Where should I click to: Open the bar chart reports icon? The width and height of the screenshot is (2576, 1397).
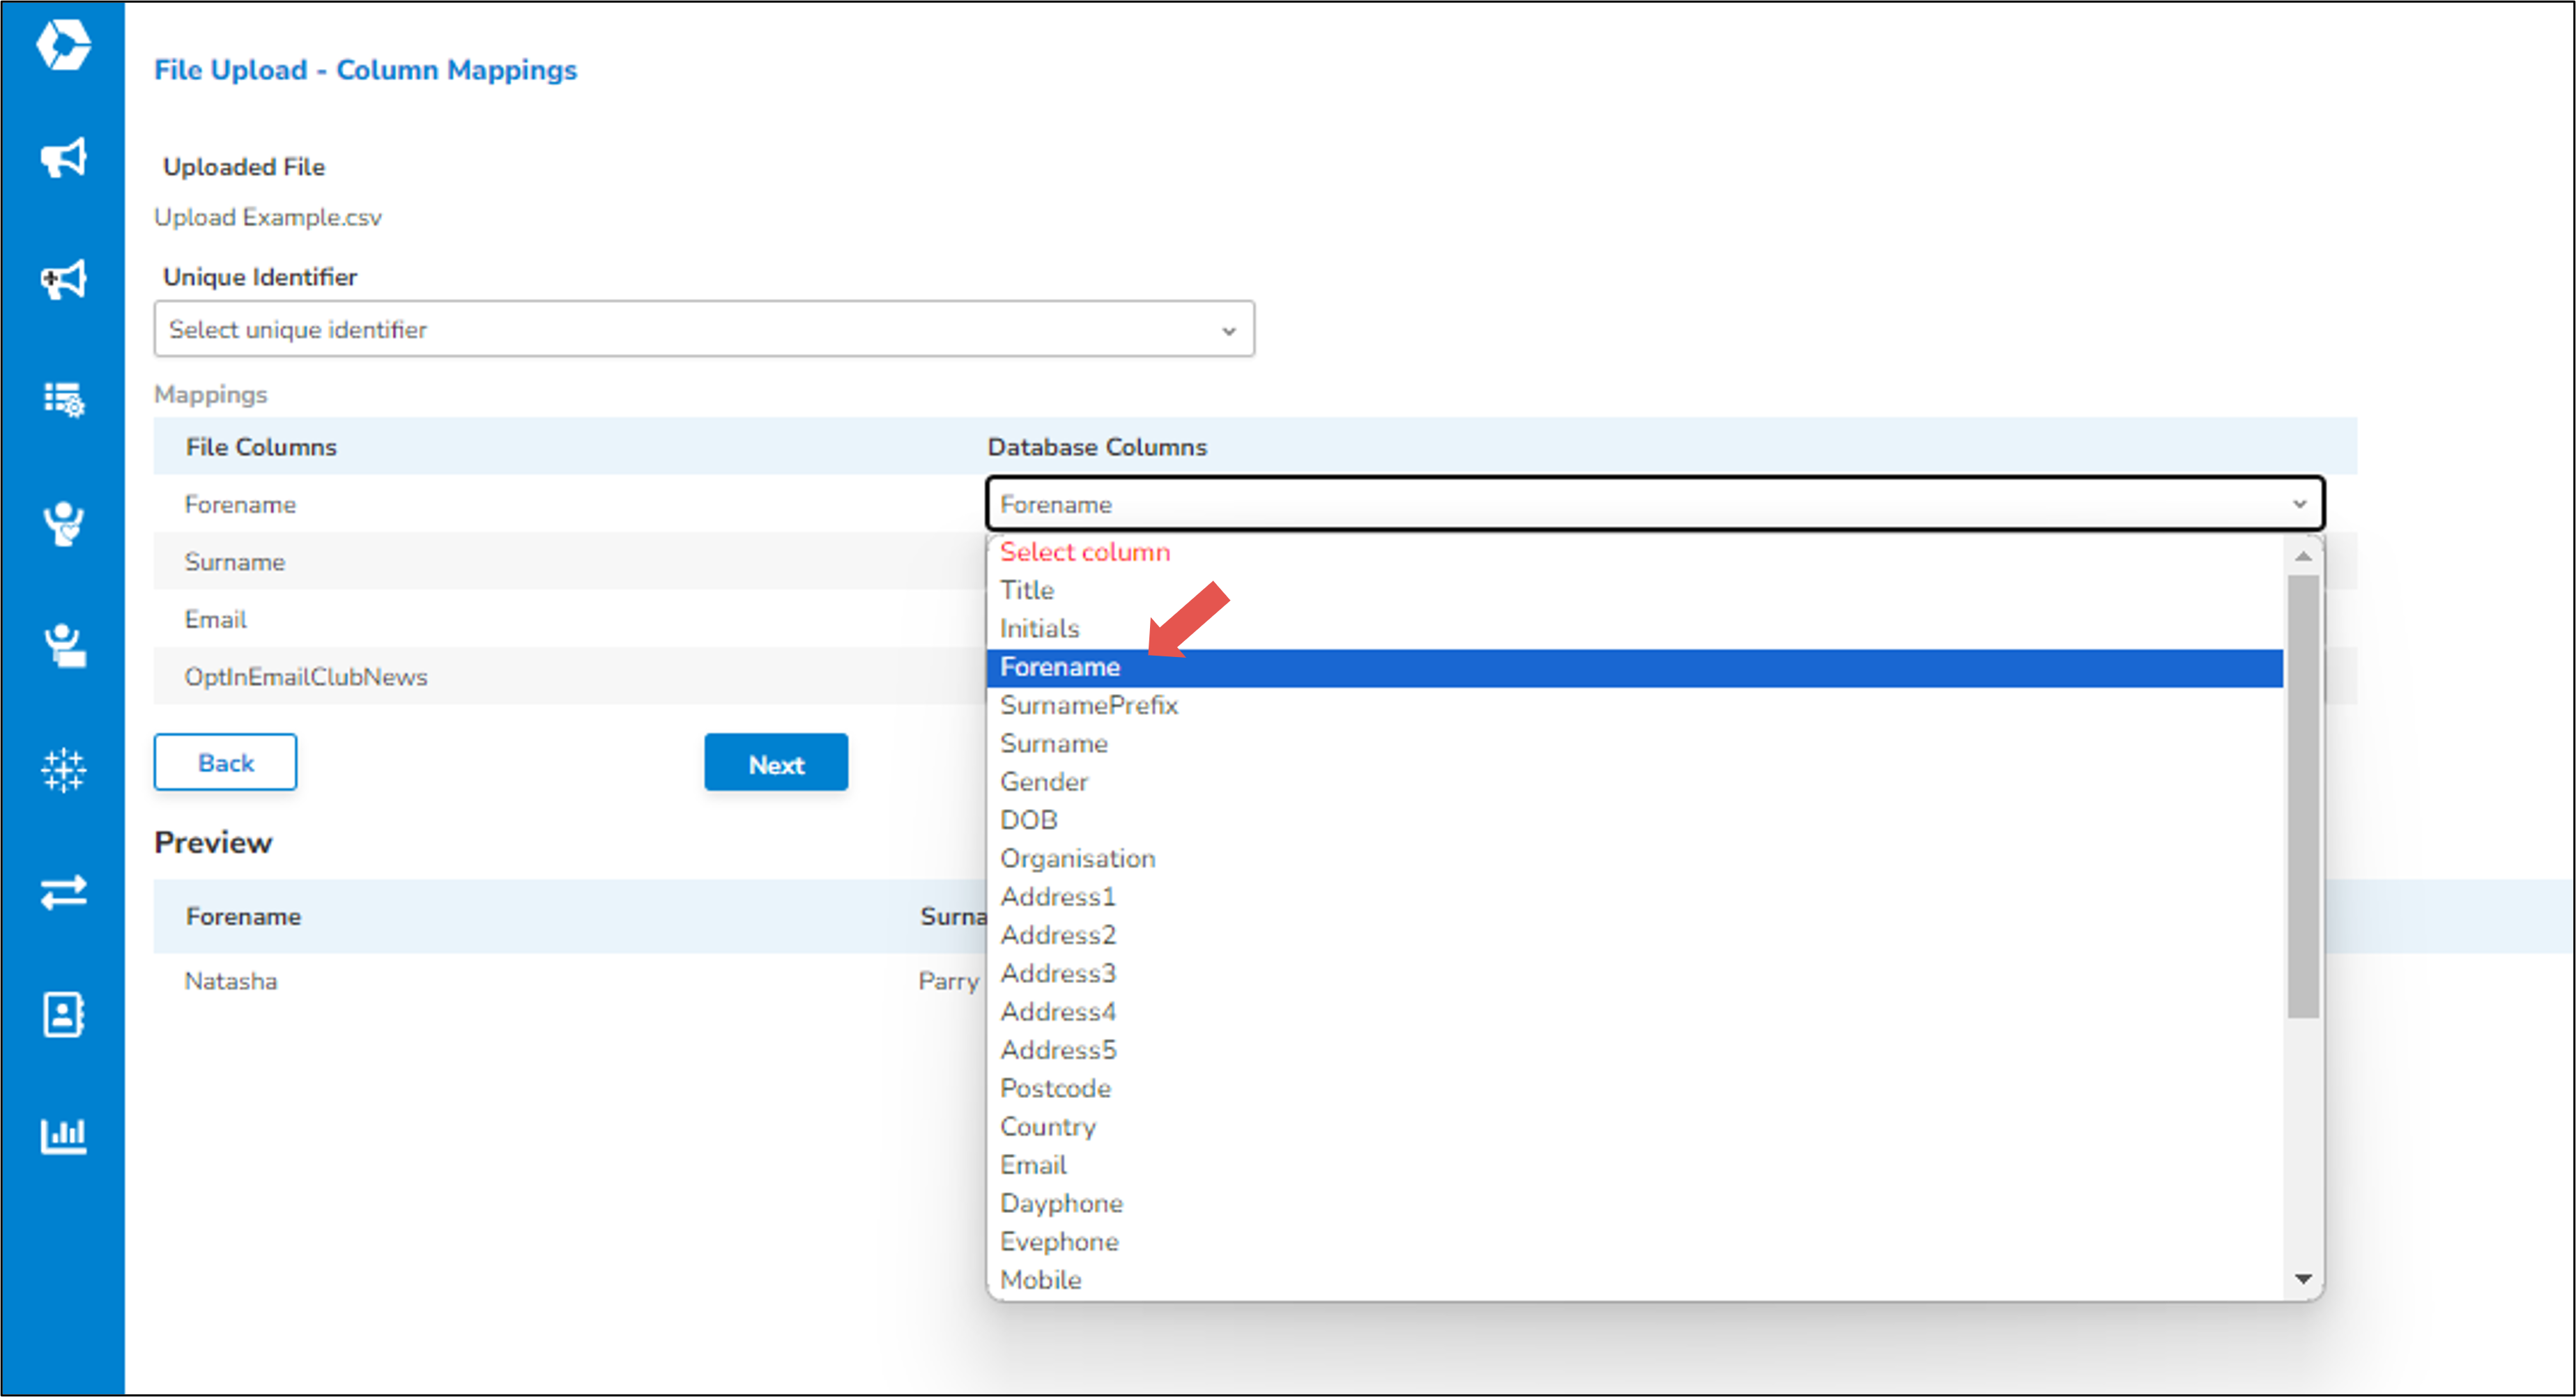point(63,1136)
